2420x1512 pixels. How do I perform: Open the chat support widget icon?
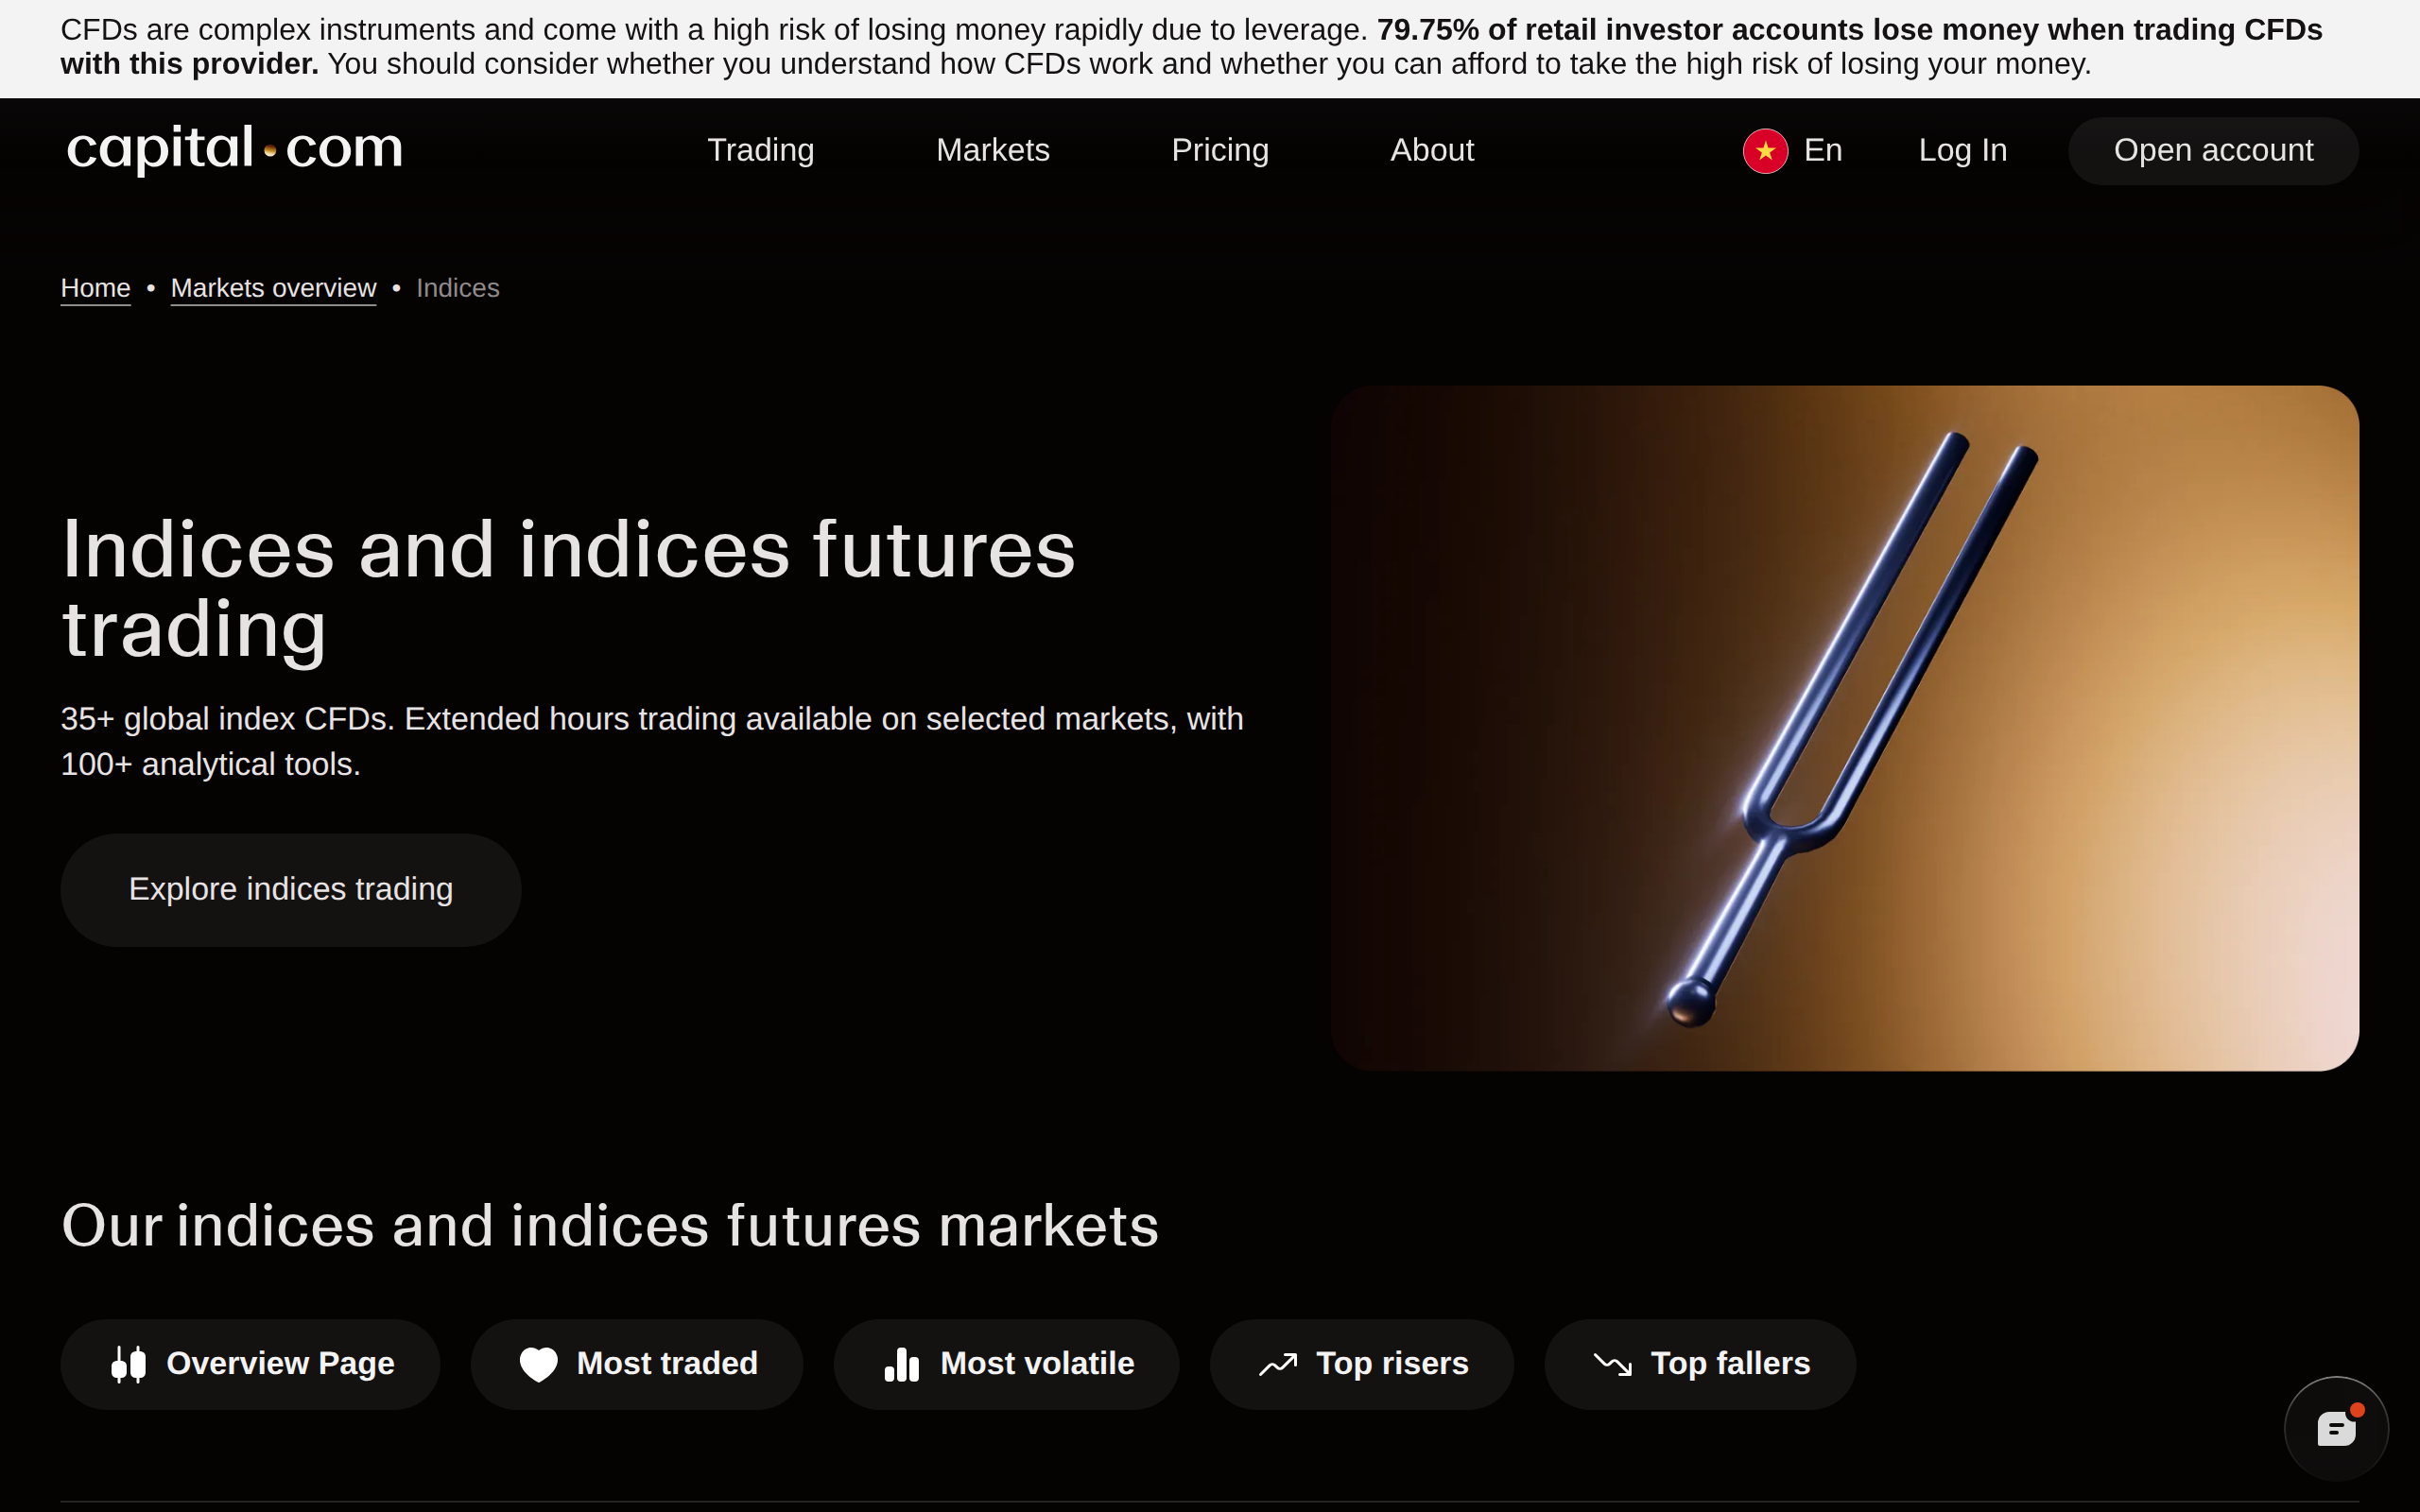click(2336, 1428)
